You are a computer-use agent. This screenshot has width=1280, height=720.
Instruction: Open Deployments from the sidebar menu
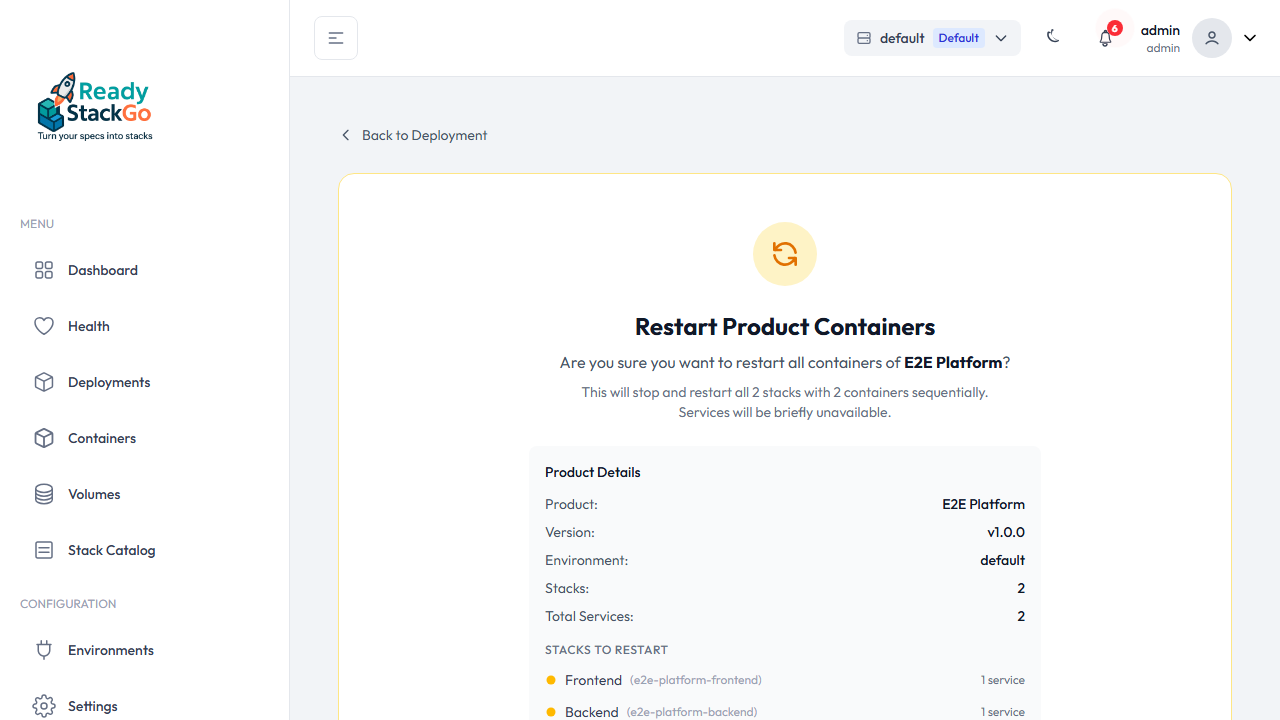tap(108, 382)
